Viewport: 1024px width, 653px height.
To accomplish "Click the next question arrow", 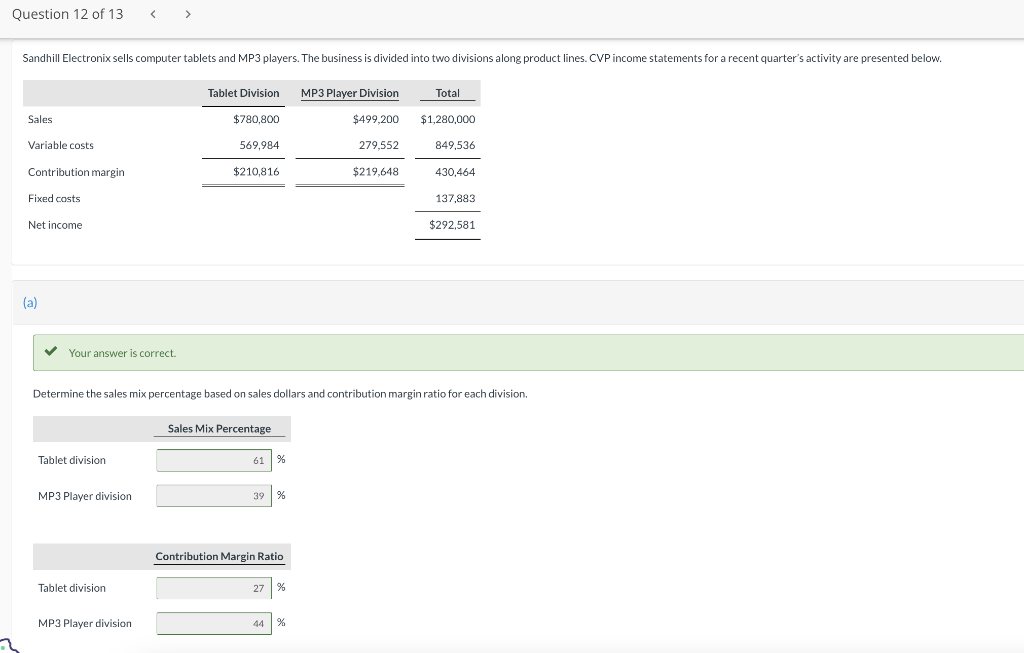I will (x=187, y=14).
